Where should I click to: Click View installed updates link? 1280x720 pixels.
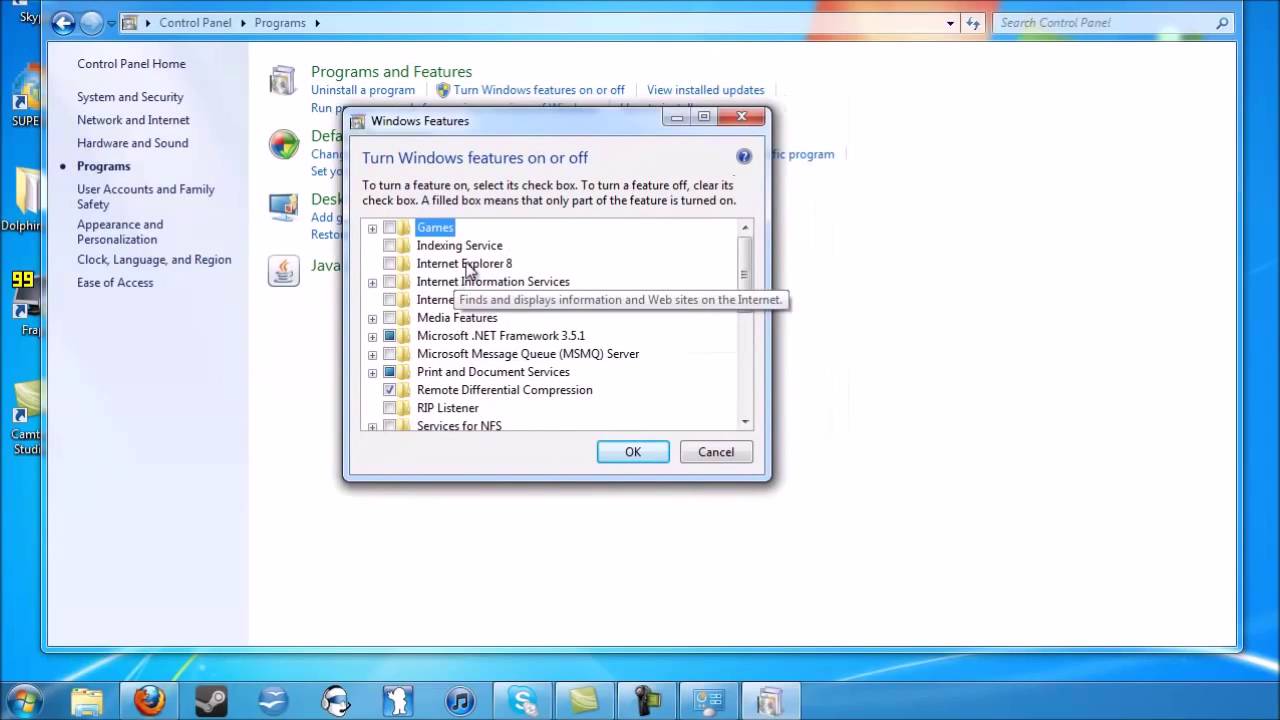coord(705,90)
